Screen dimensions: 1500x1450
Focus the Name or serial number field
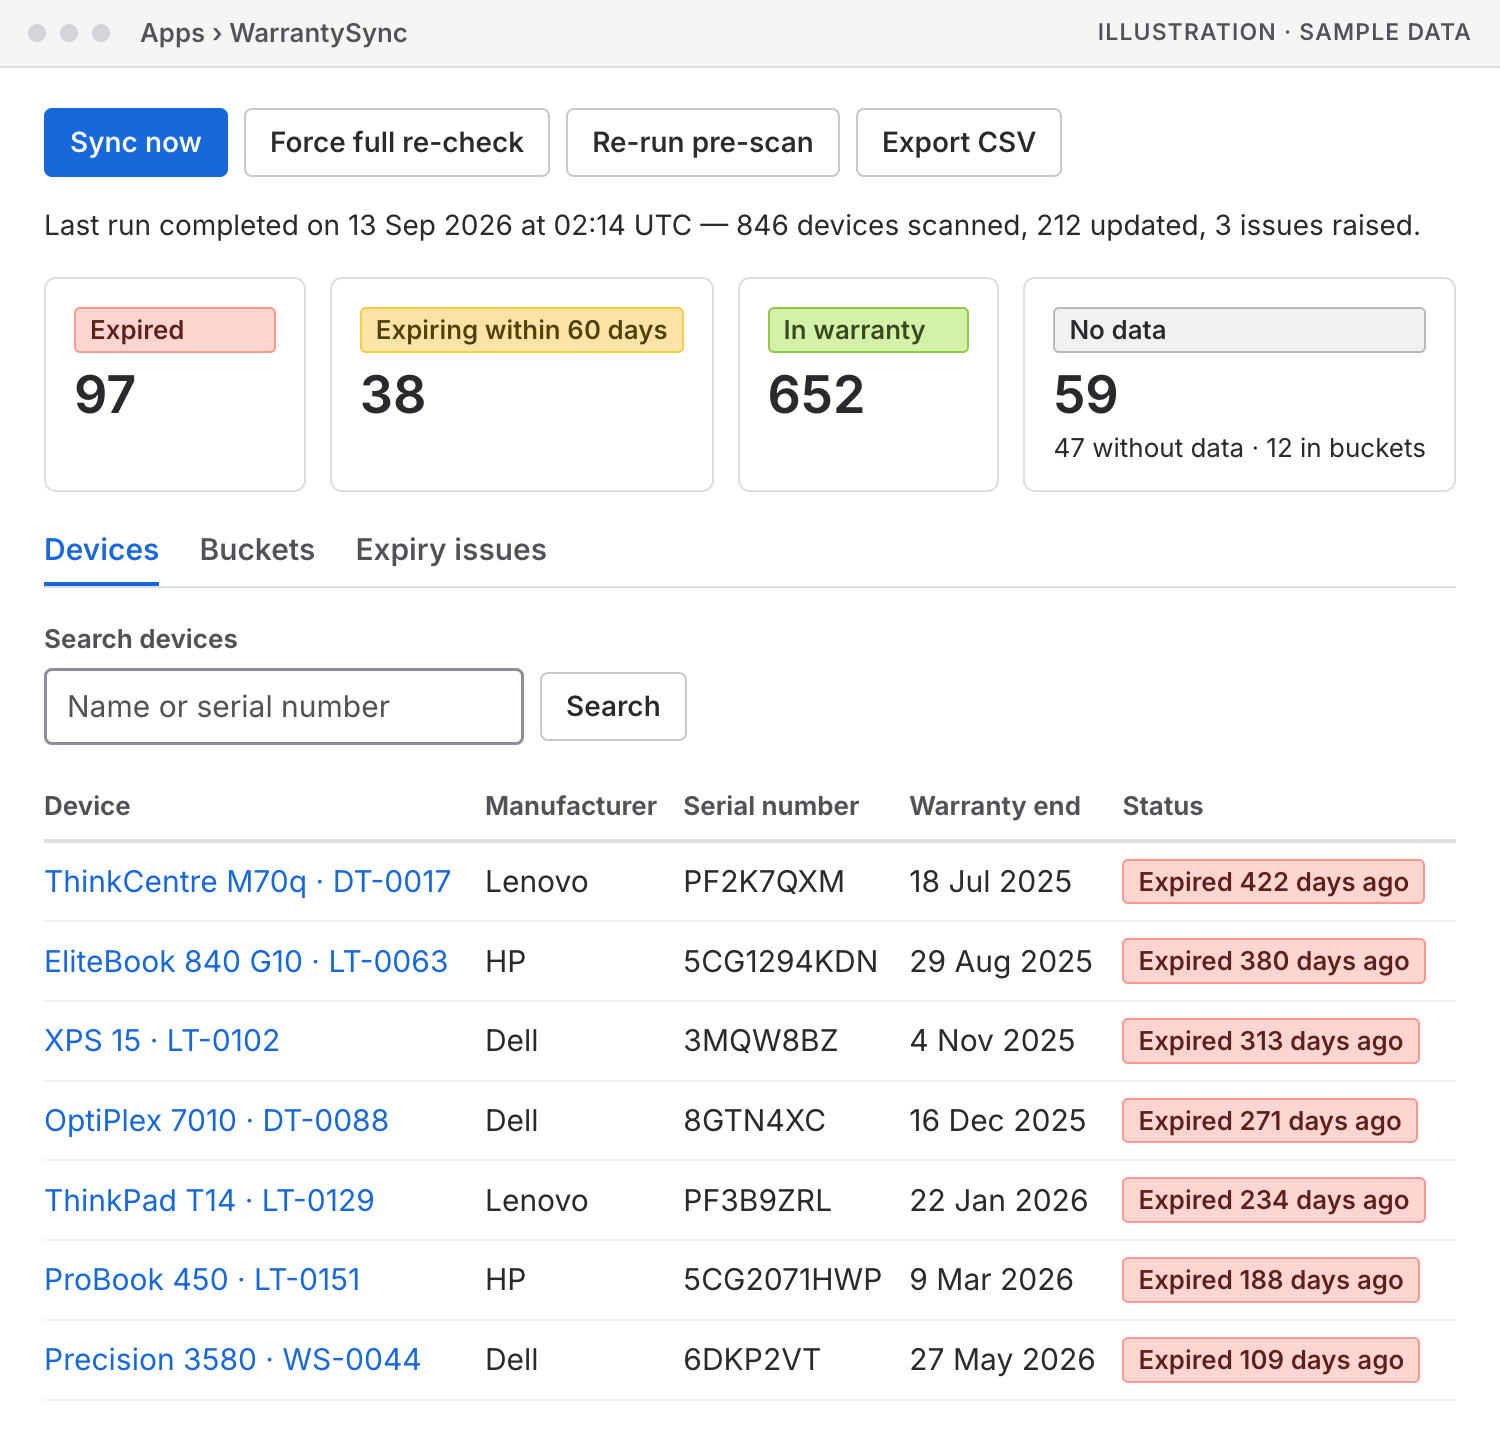284,706
